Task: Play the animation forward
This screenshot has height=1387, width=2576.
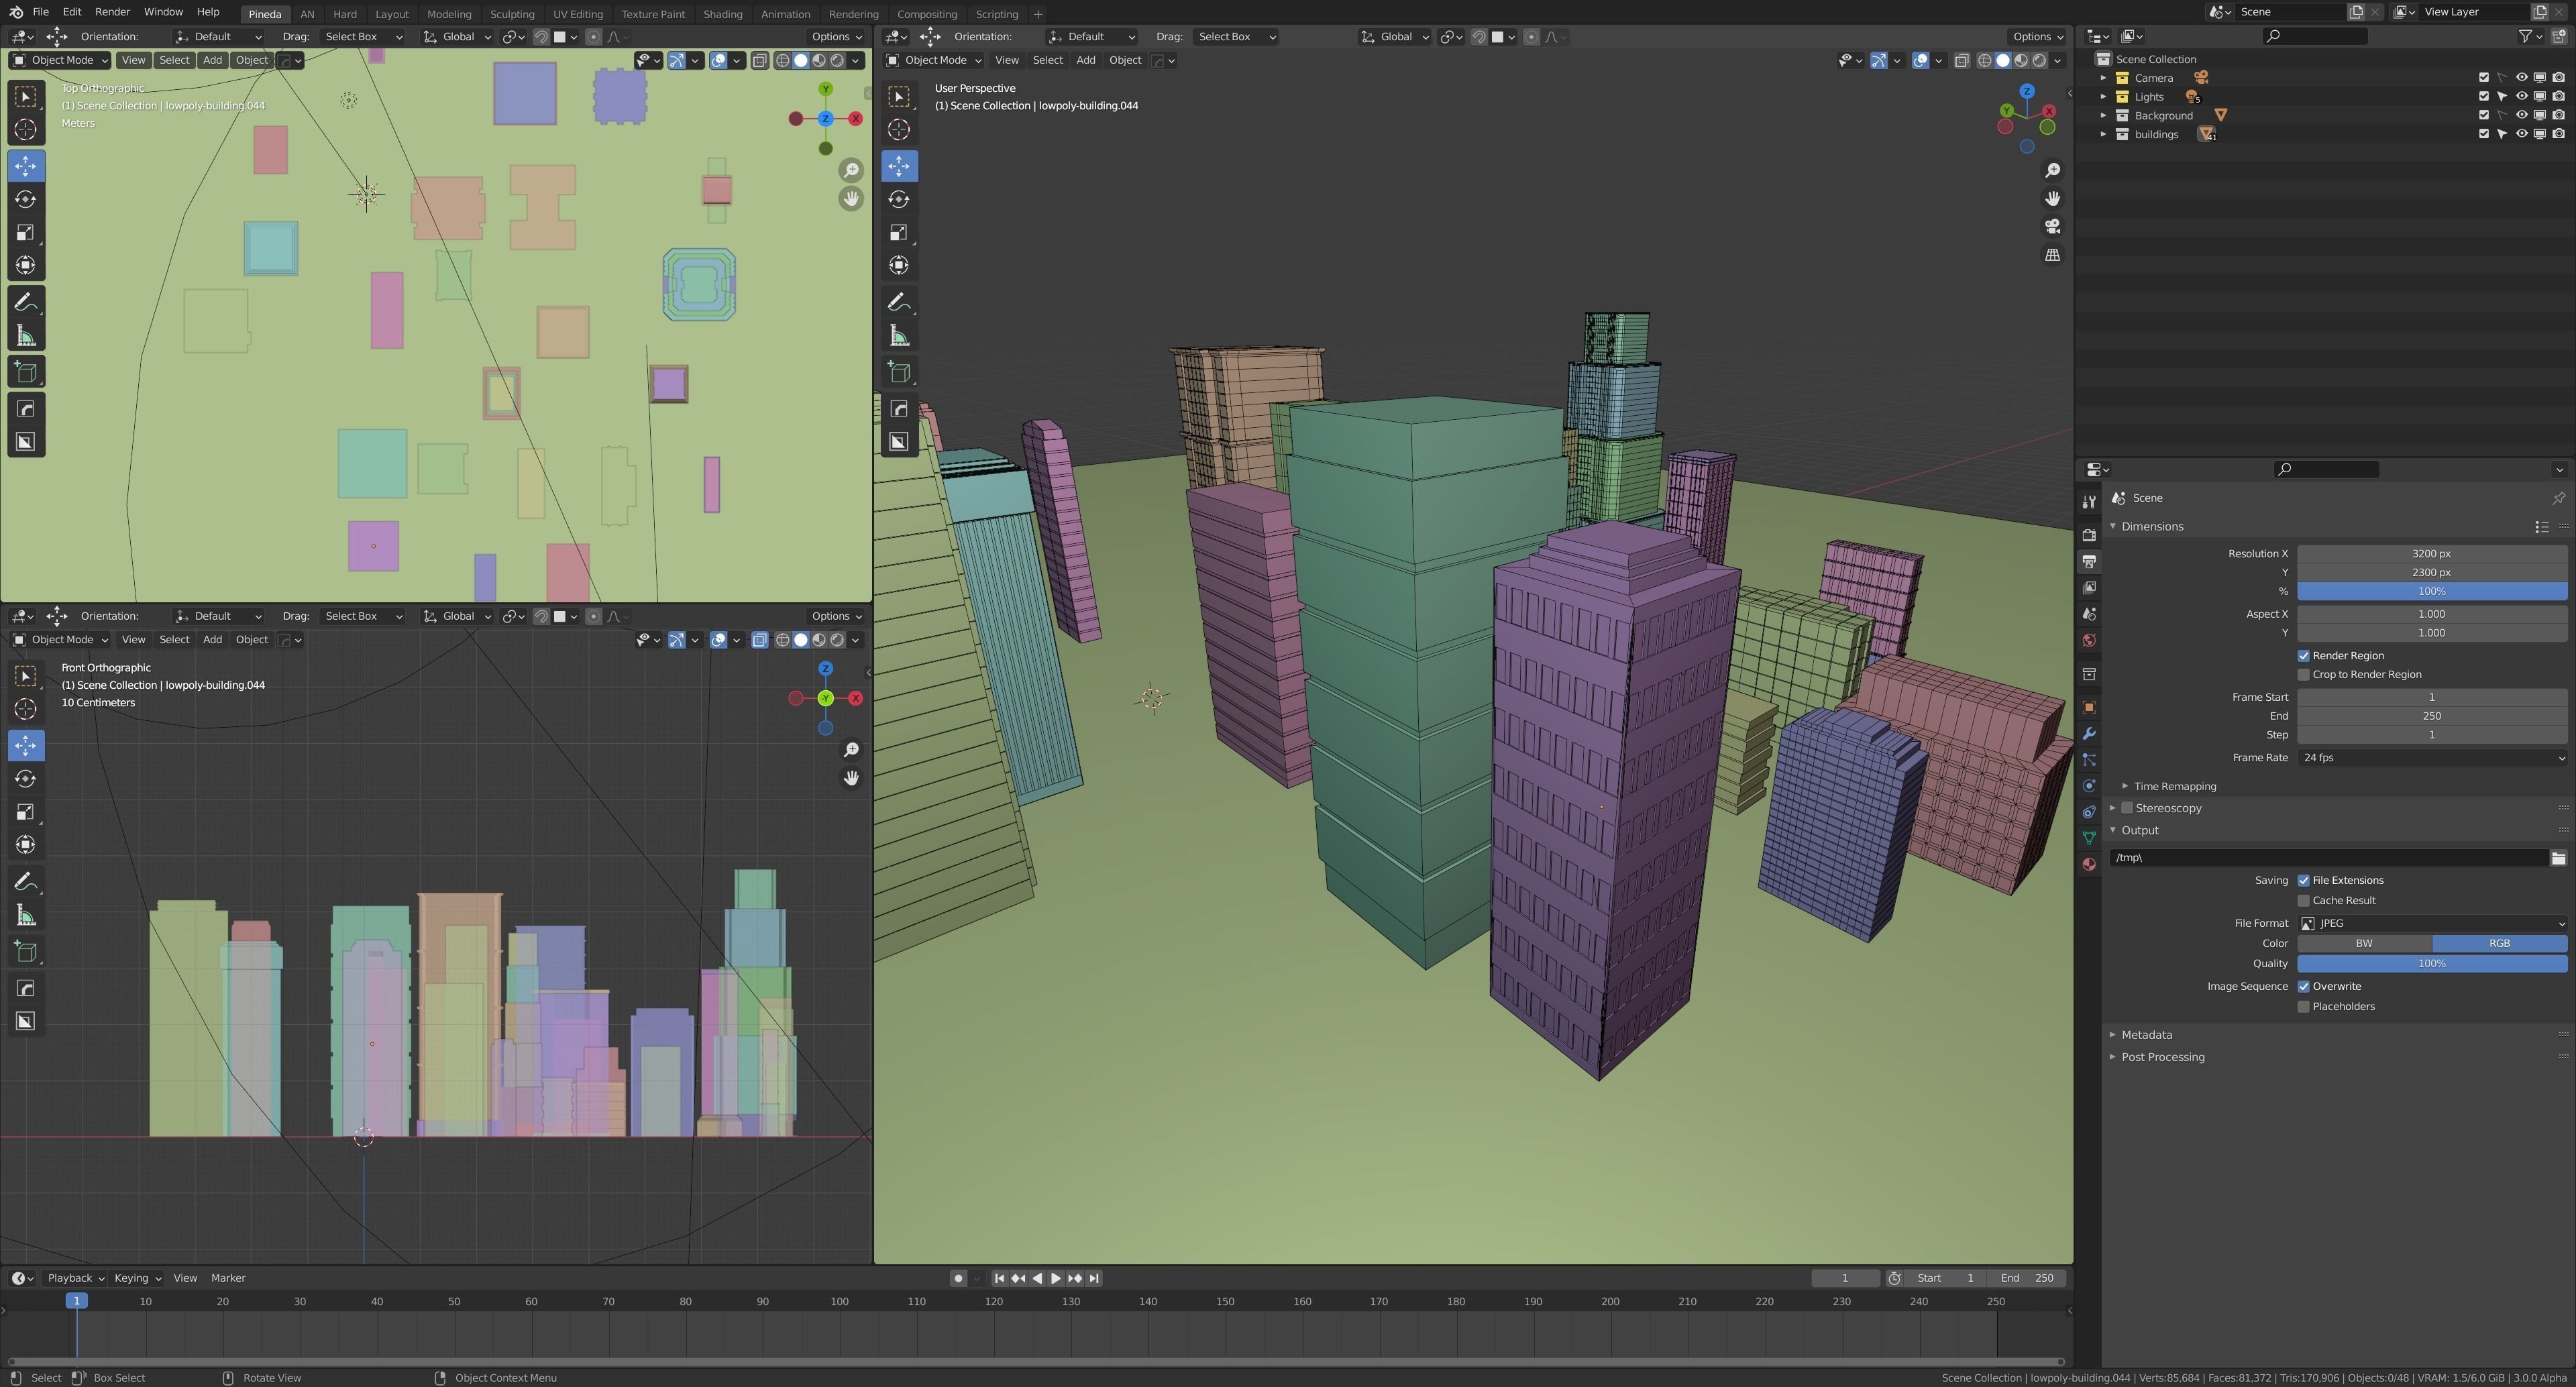Action: click(x=1056, y=1278)
